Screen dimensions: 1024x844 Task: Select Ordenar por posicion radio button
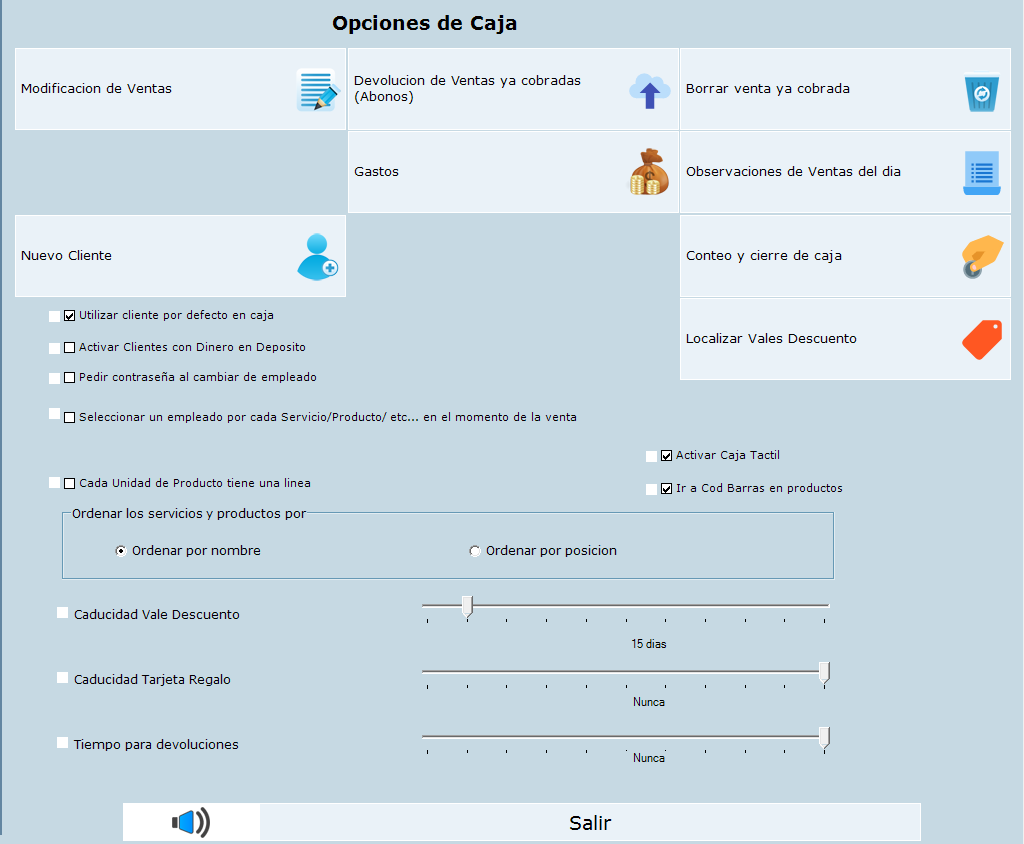click(x=475, y=551)
